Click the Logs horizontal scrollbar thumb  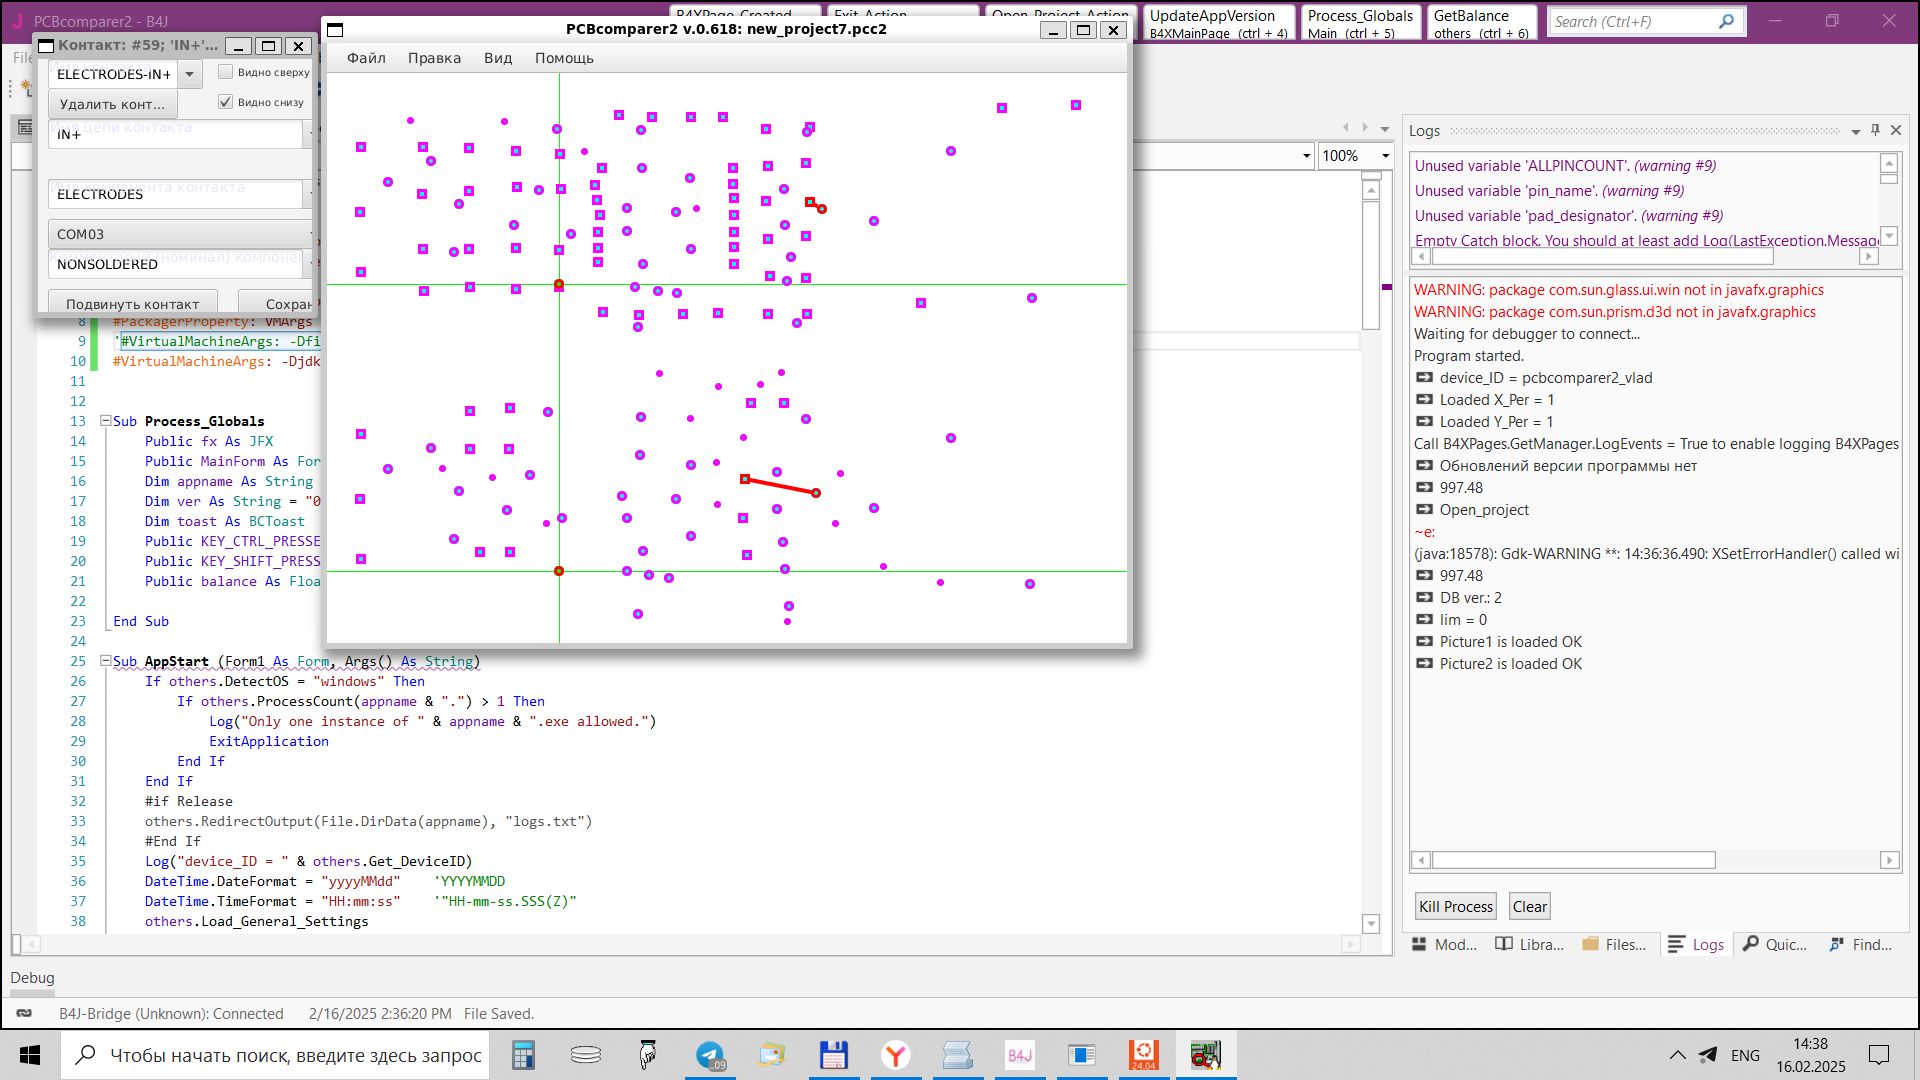pyautogui.click(x=1573, y=860)
